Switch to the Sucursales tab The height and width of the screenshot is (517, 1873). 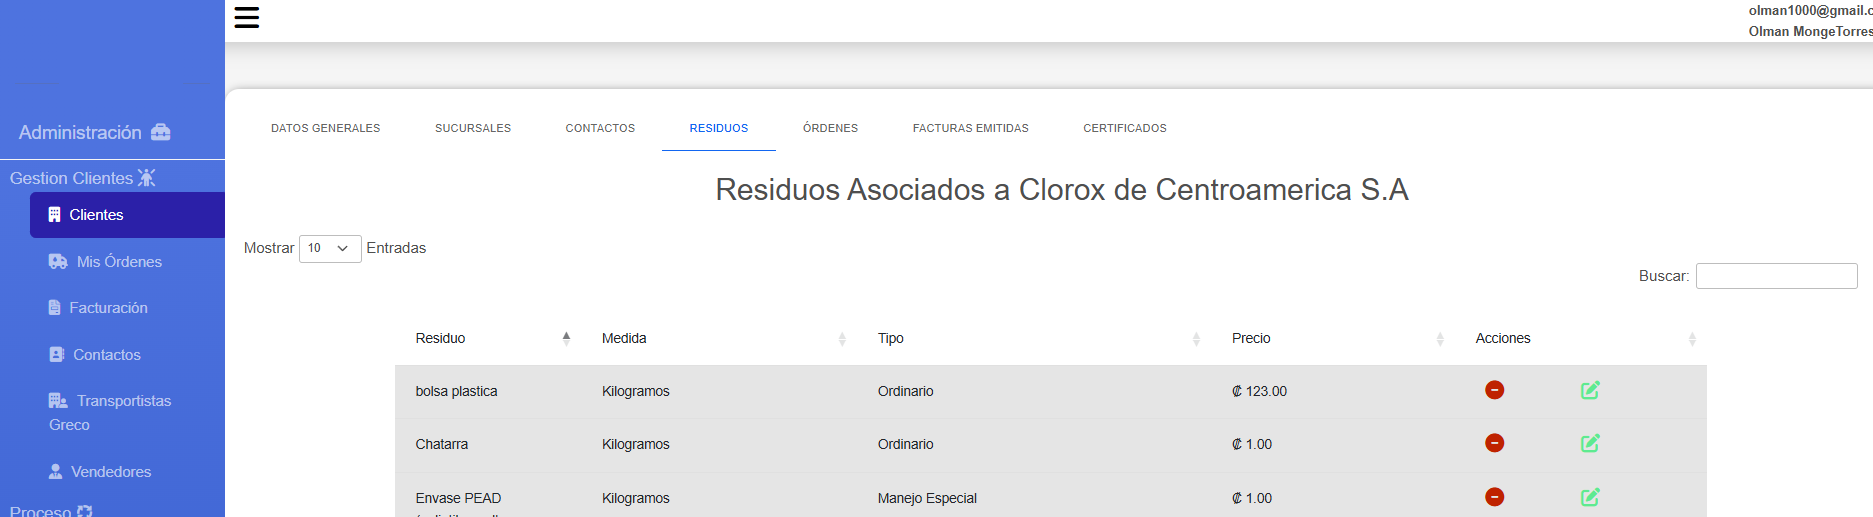pos(473,128)
